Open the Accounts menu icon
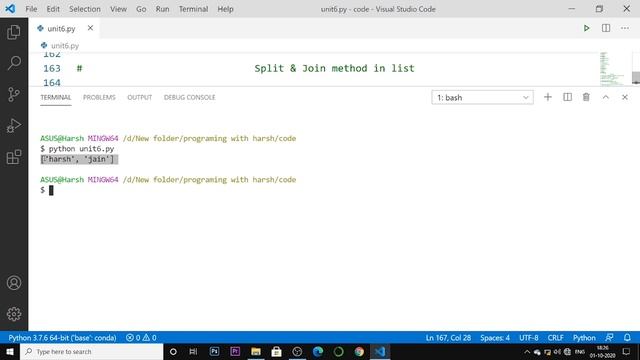The height and width of the screenshot is (360, 640). [14, 282]
